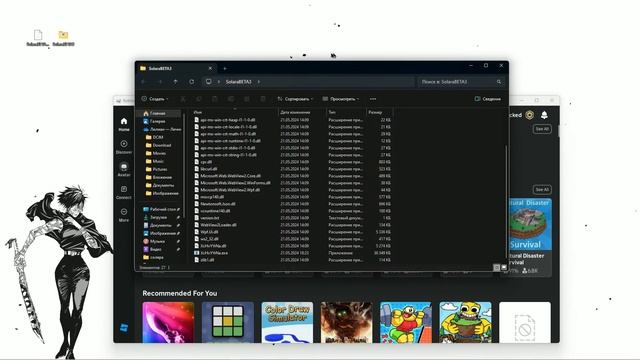Go up one folder level in Explorer
This screenshot has width=640, height=360.
(176, 82)
